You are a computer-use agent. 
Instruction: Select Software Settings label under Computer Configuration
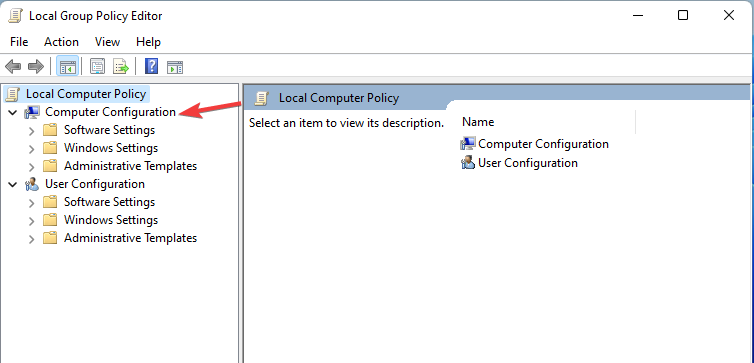[x=110, y=130]
